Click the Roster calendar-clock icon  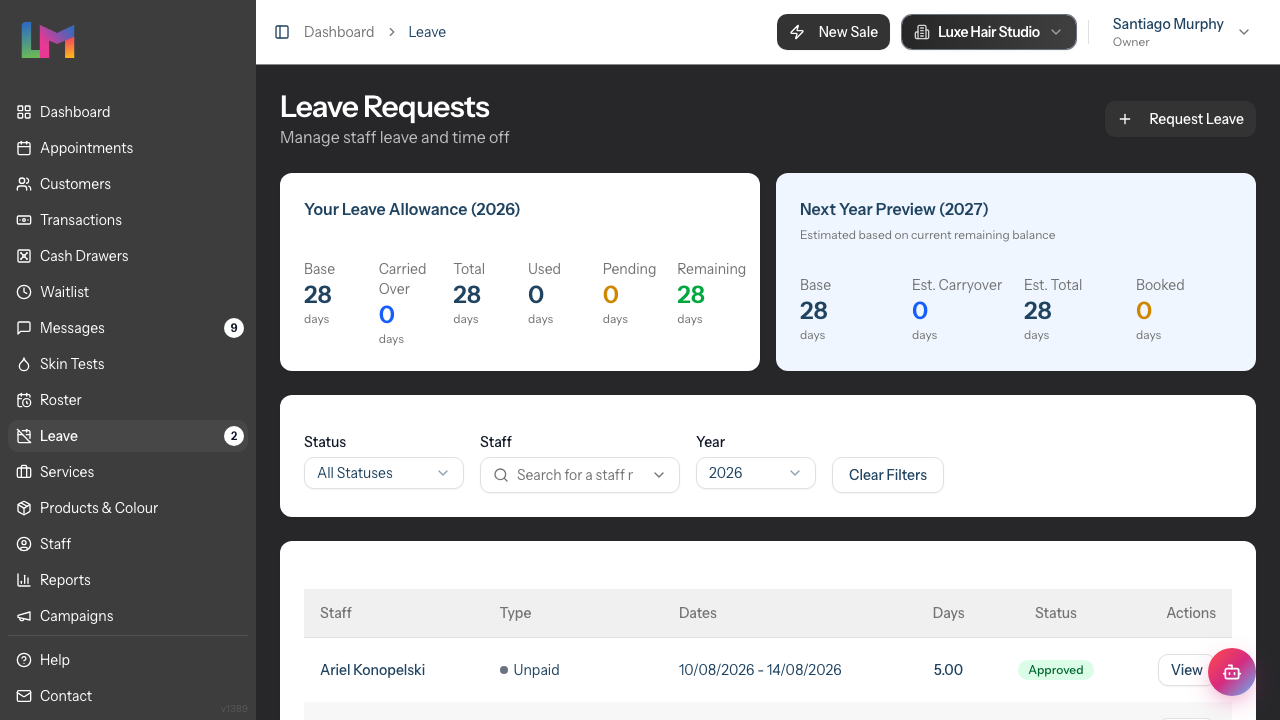point(24,400)
